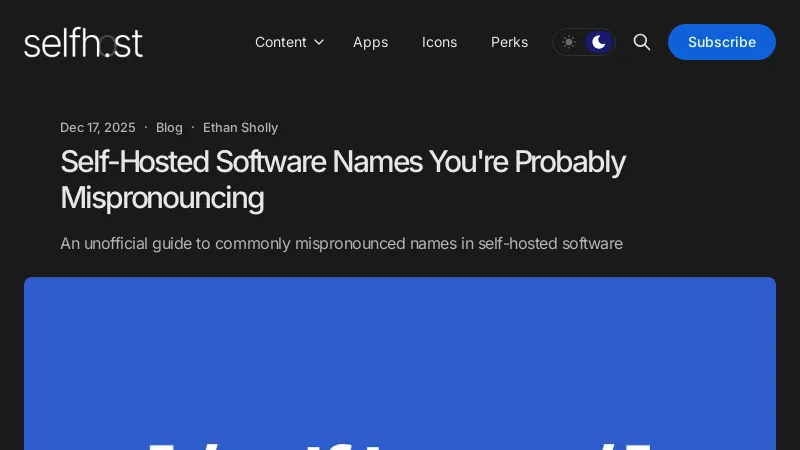Click the white text inside hero banner
The height and width of the screenshot is (450, 800).
(400, 442)
